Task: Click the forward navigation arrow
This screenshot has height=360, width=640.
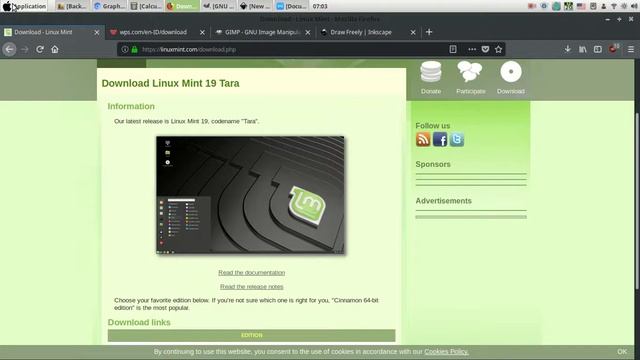Action: (x=24, y=49)
